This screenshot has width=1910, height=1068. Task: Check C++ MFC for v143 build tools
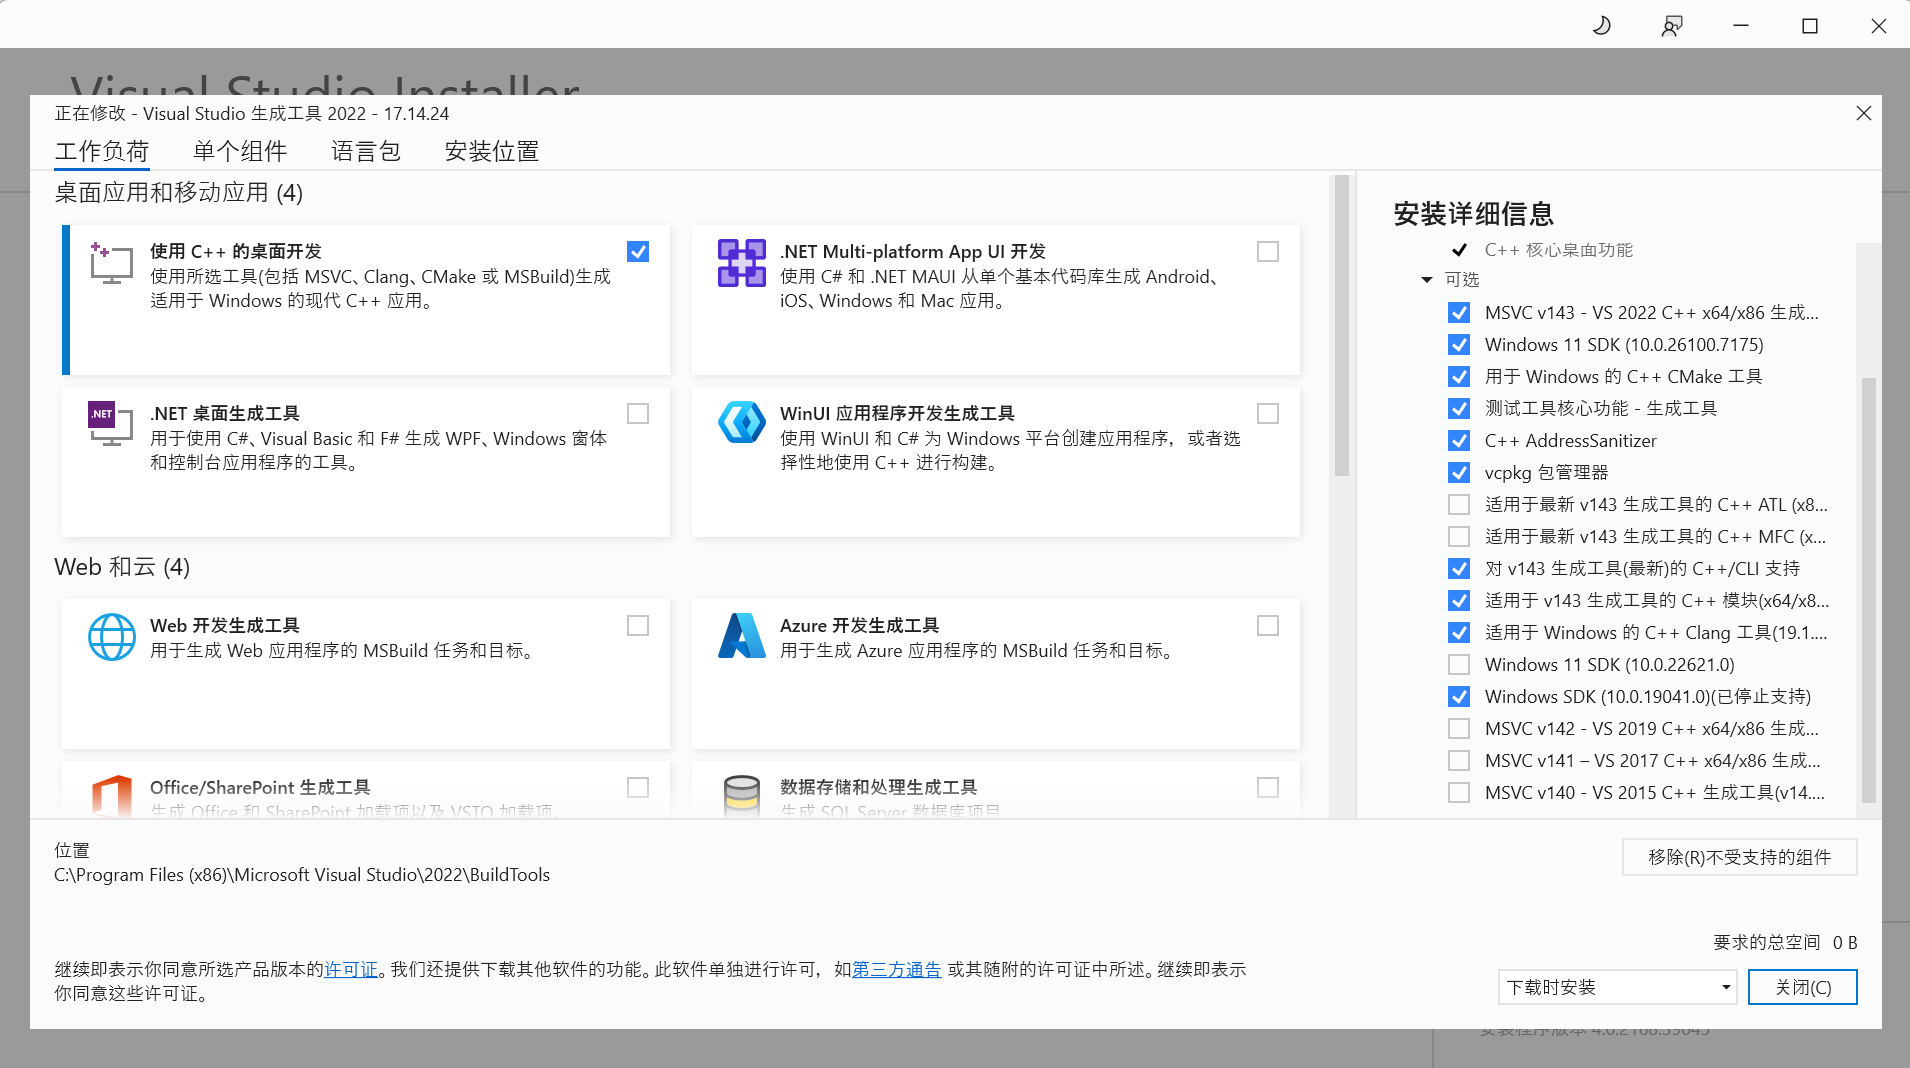1459,537
